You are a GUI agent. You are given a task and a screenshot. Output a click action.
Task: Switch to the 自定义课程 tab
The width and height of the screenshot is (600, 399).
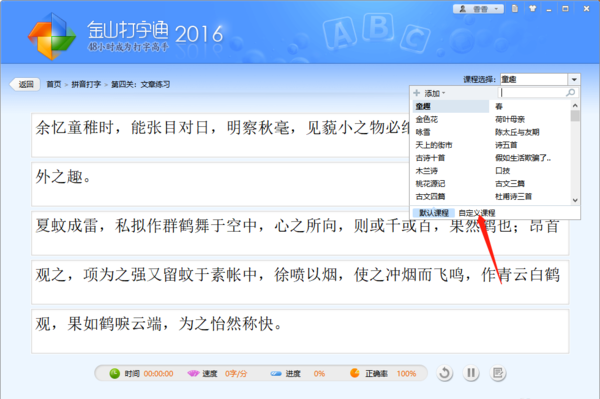(477, 213)
